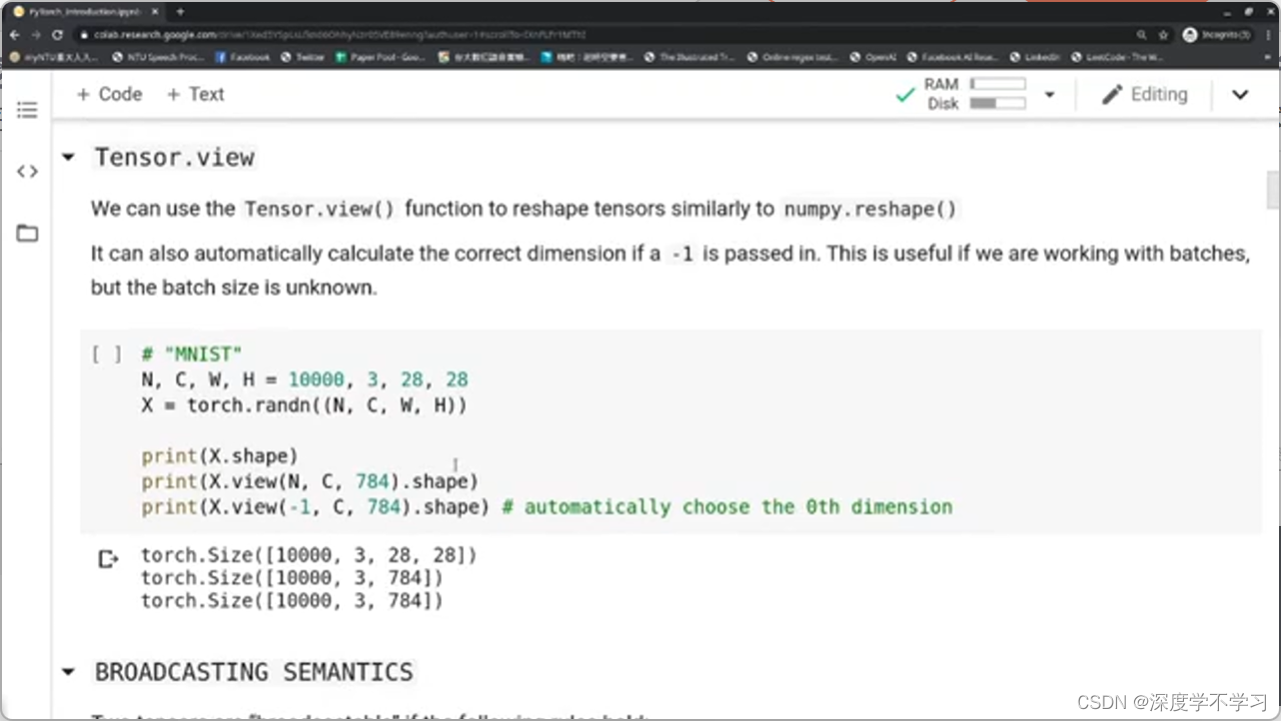Click the '# "MNIST"' comment line
This screenshot has height=721, width=1281.
(192, 354)
